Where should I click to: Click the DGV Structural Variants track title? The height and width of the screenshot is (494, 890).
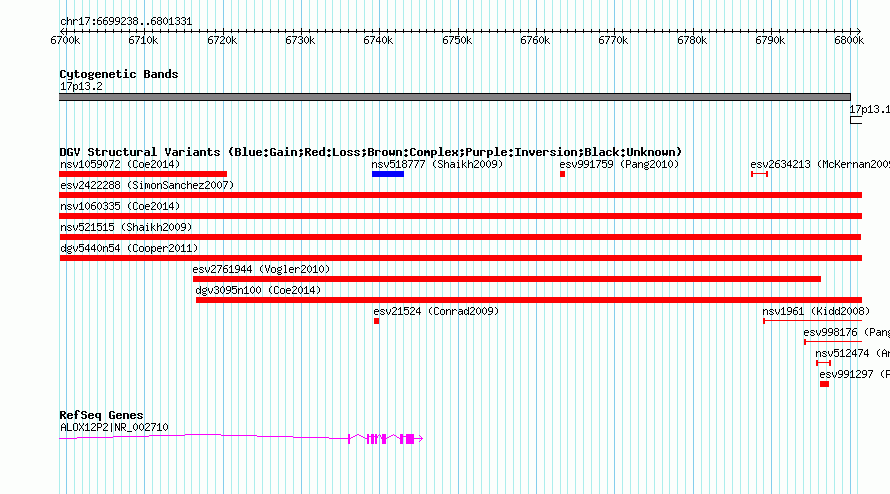371,152
